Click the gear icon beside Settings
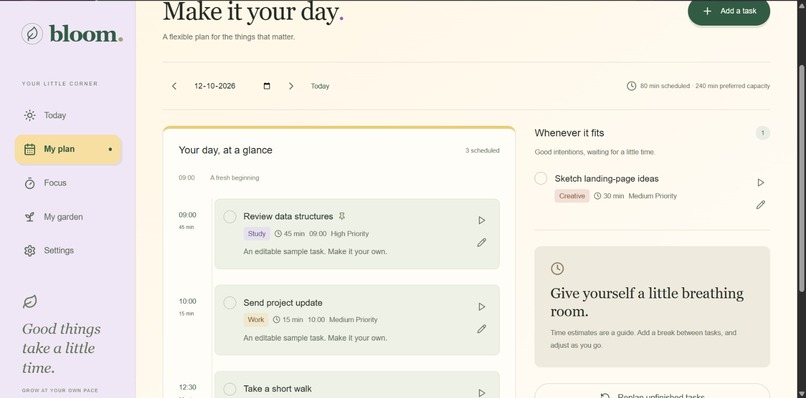 [x=30, y=250]
